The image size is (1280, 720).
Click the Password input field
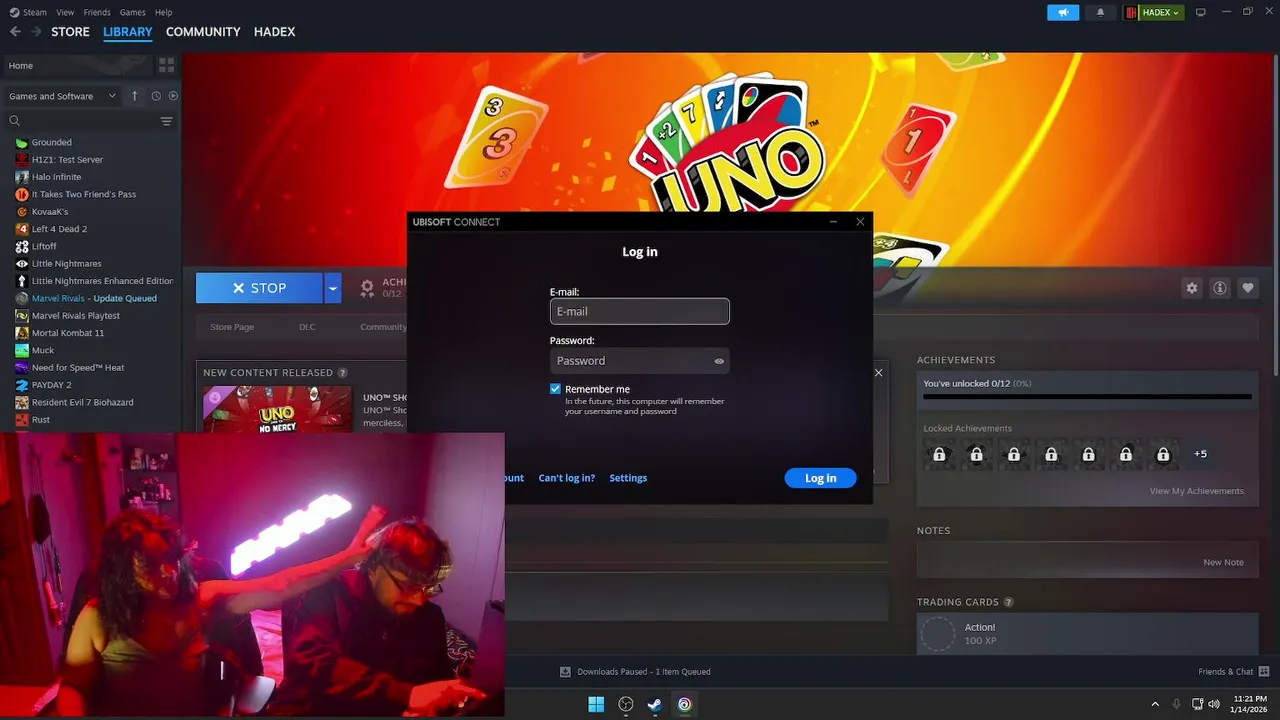640,361
